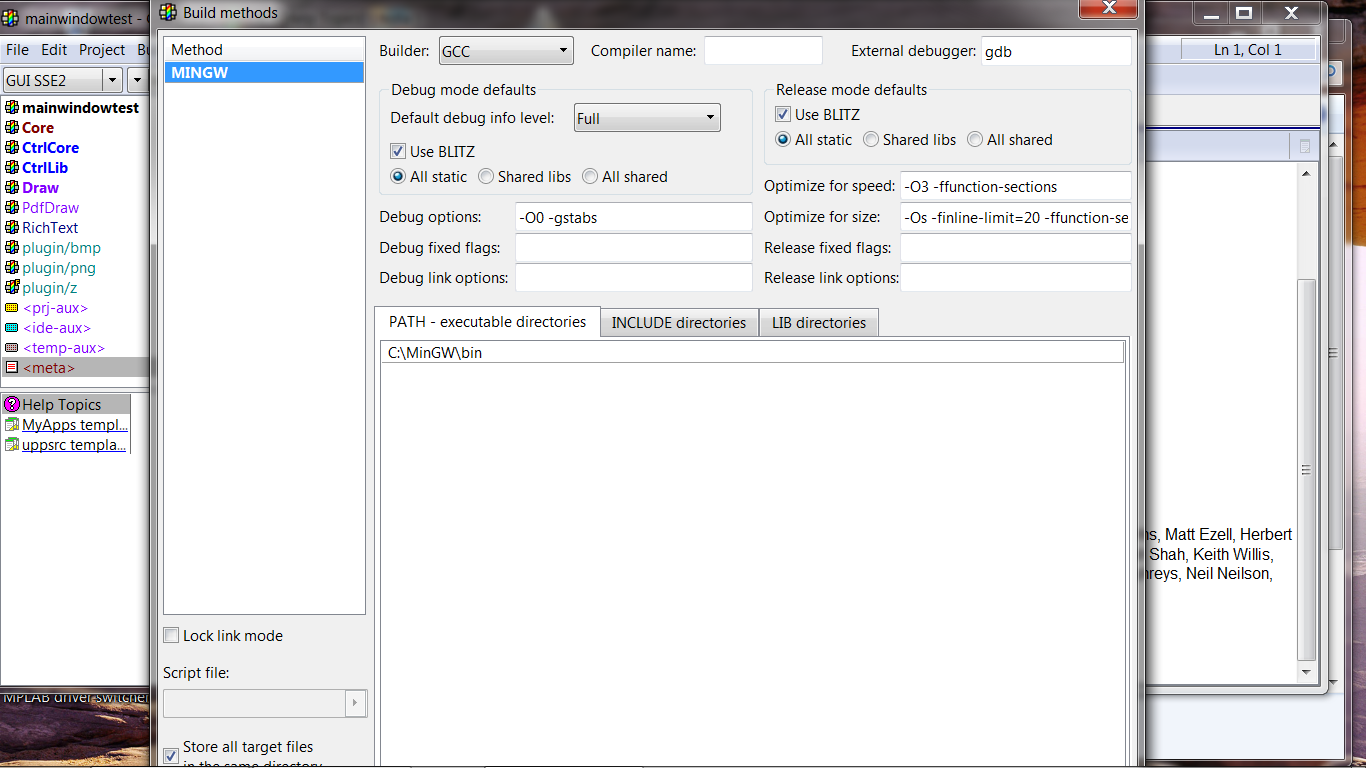Open the Default debug info level dropdown

[x=647, y=118]
